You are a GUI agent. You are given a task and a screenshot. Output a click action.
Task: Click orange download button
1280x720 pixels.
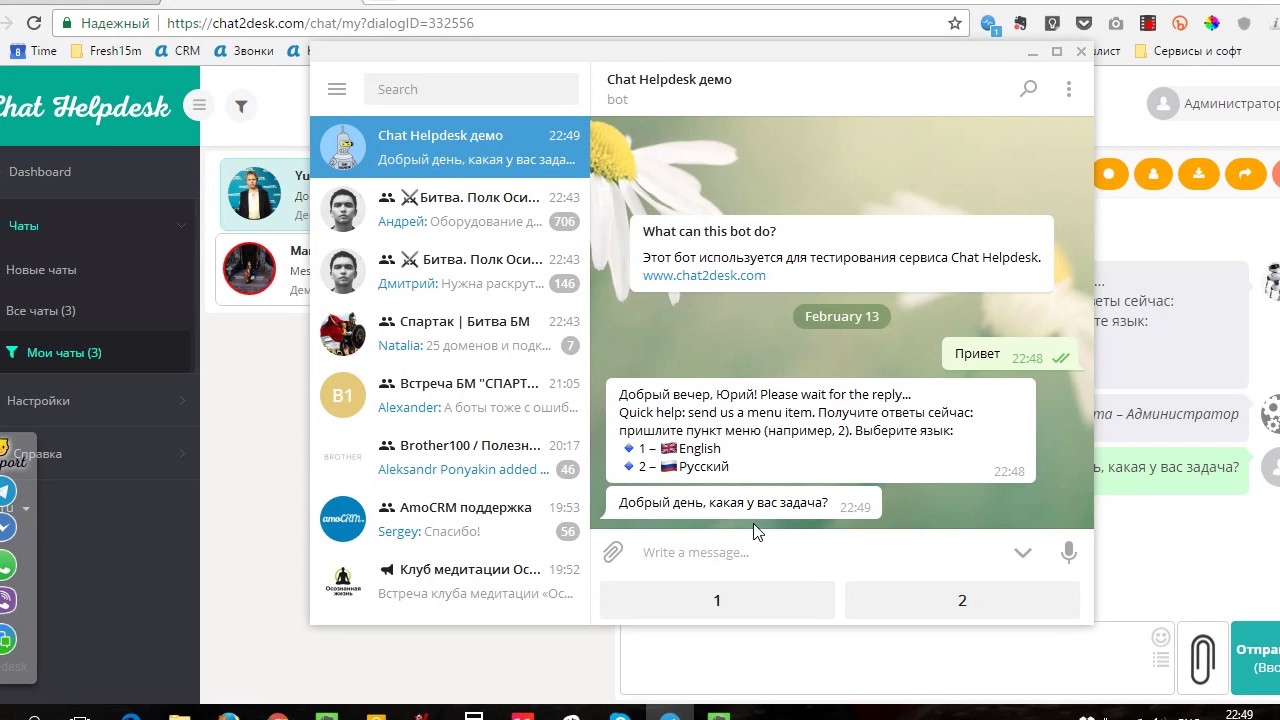pos(1198,174)
